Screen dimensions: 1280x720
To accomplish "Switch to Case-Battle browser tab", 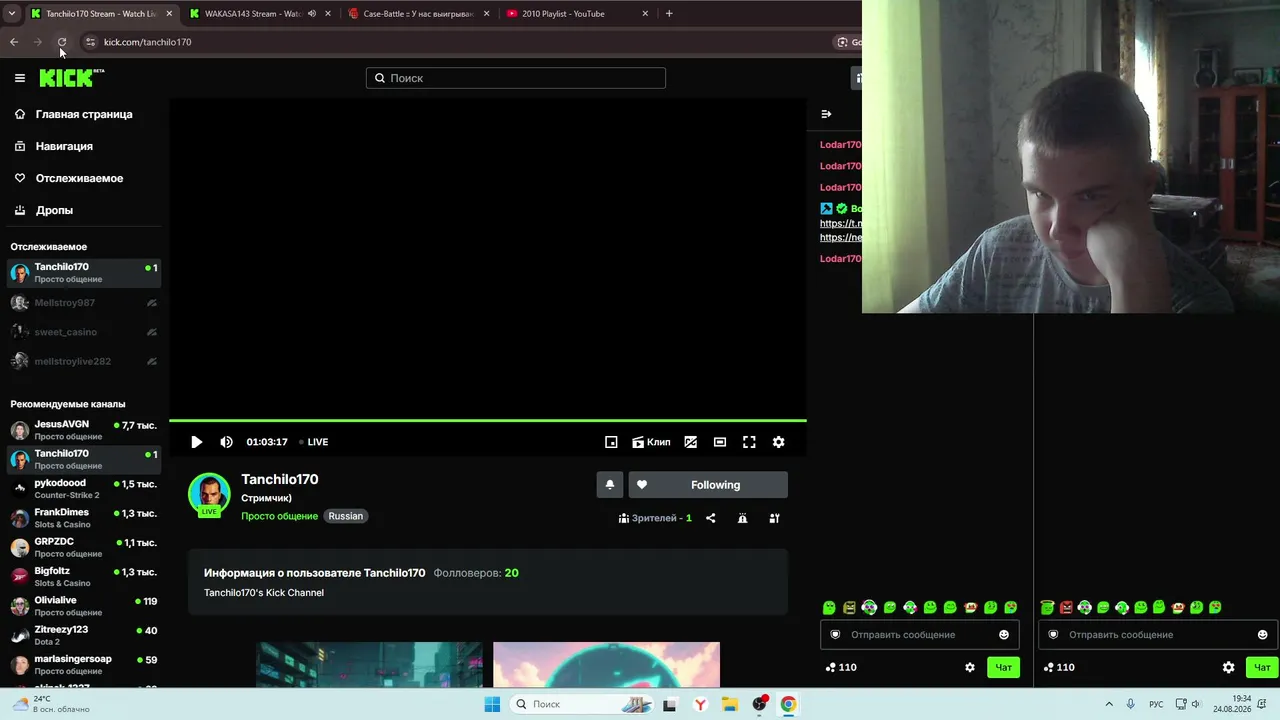I will point(418,14).
